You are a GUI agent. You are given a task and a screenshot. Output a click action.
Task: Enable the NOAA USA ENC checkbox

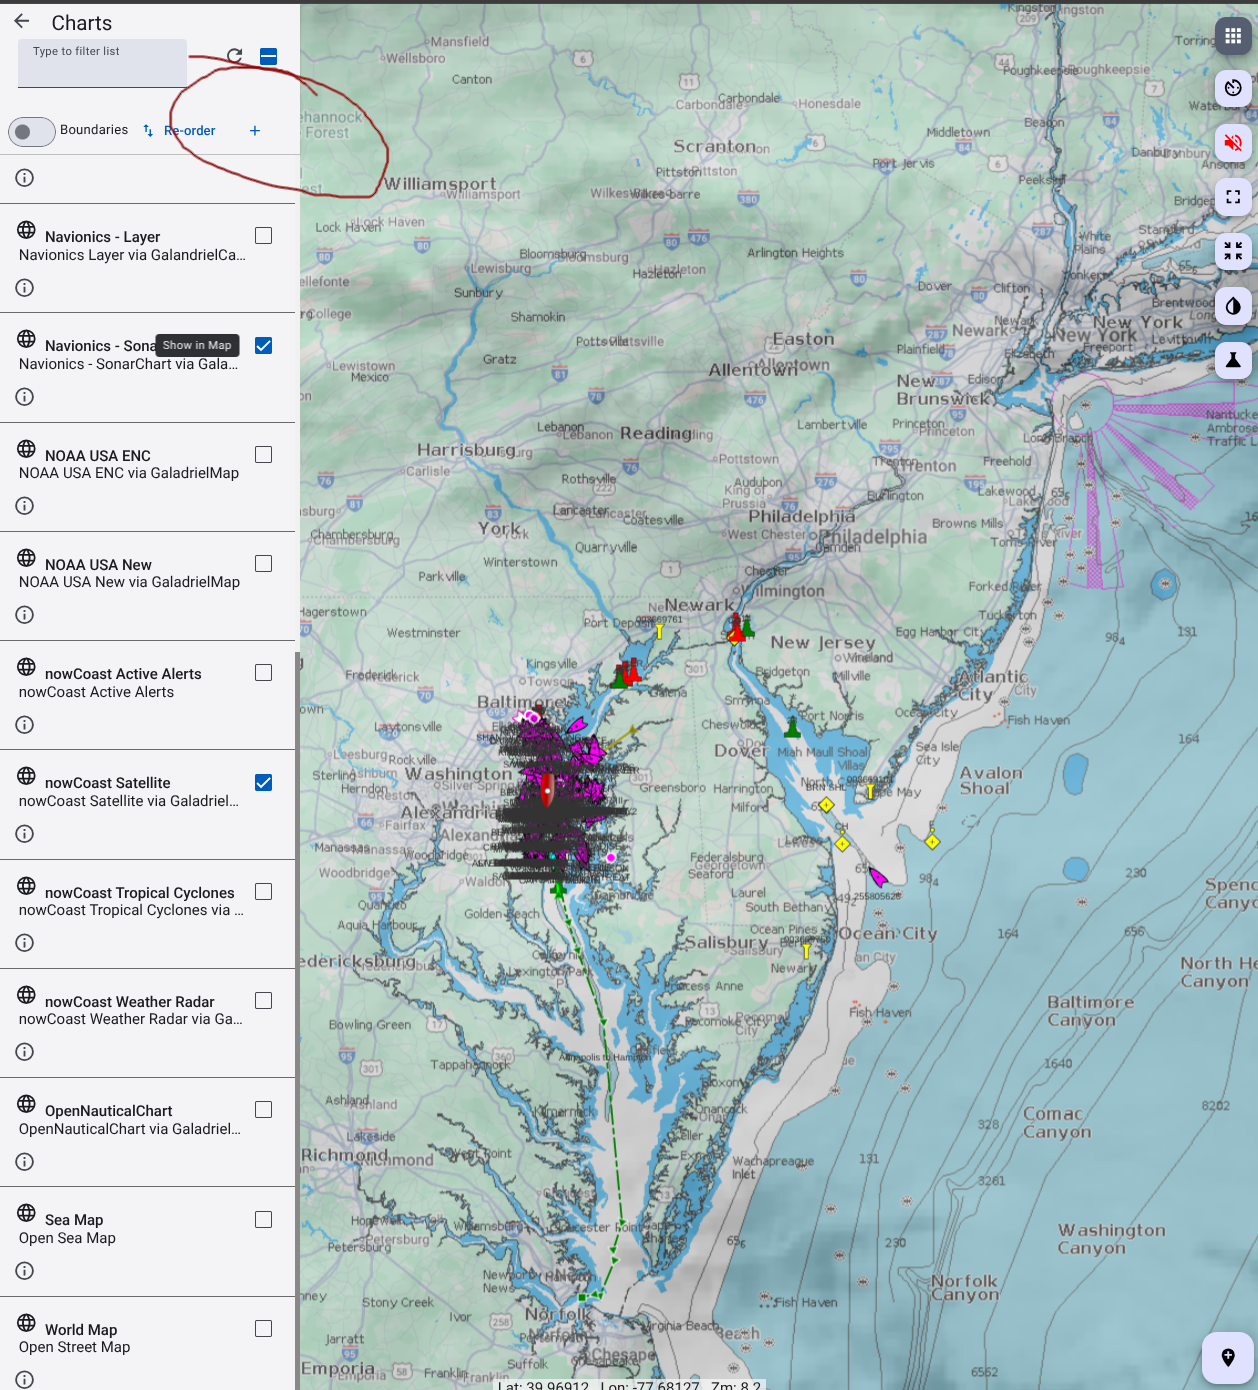coord(264,455)
